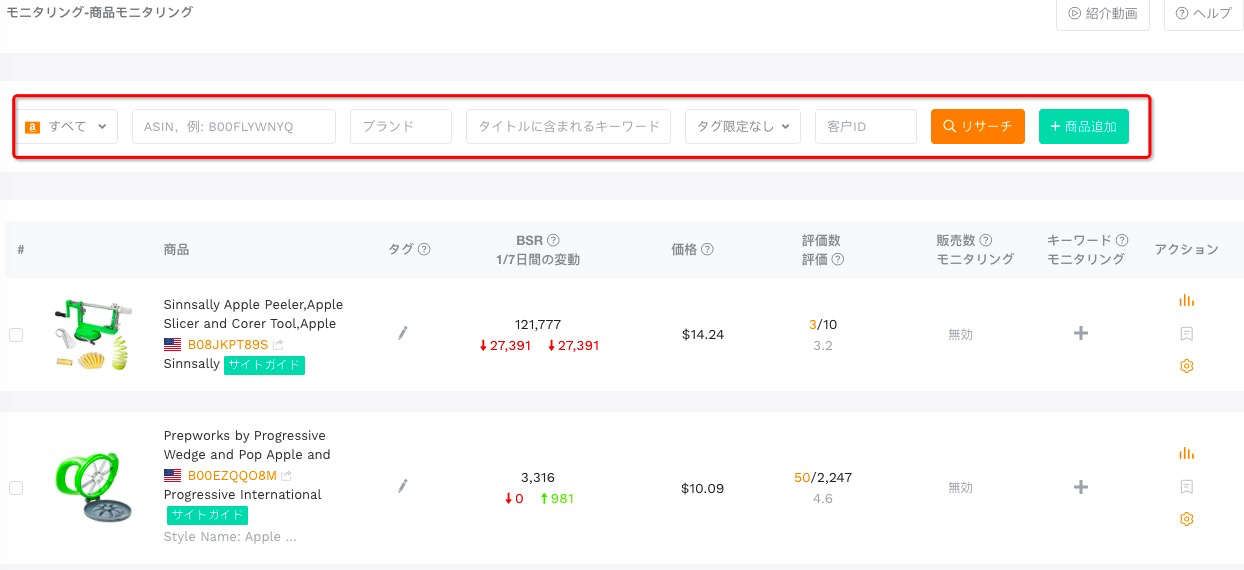Click the green 商品追加 button

click(x=1084, y=126)
